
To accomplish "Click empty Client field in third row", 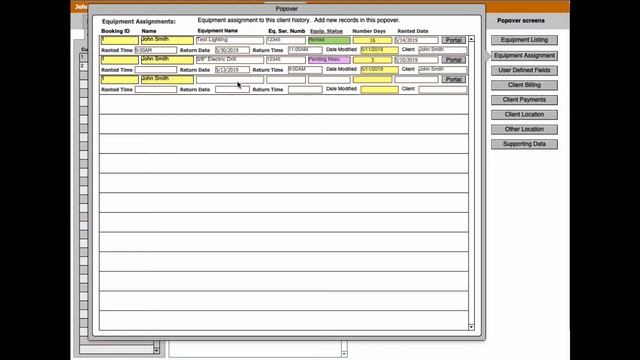I will tap(442, 89).
